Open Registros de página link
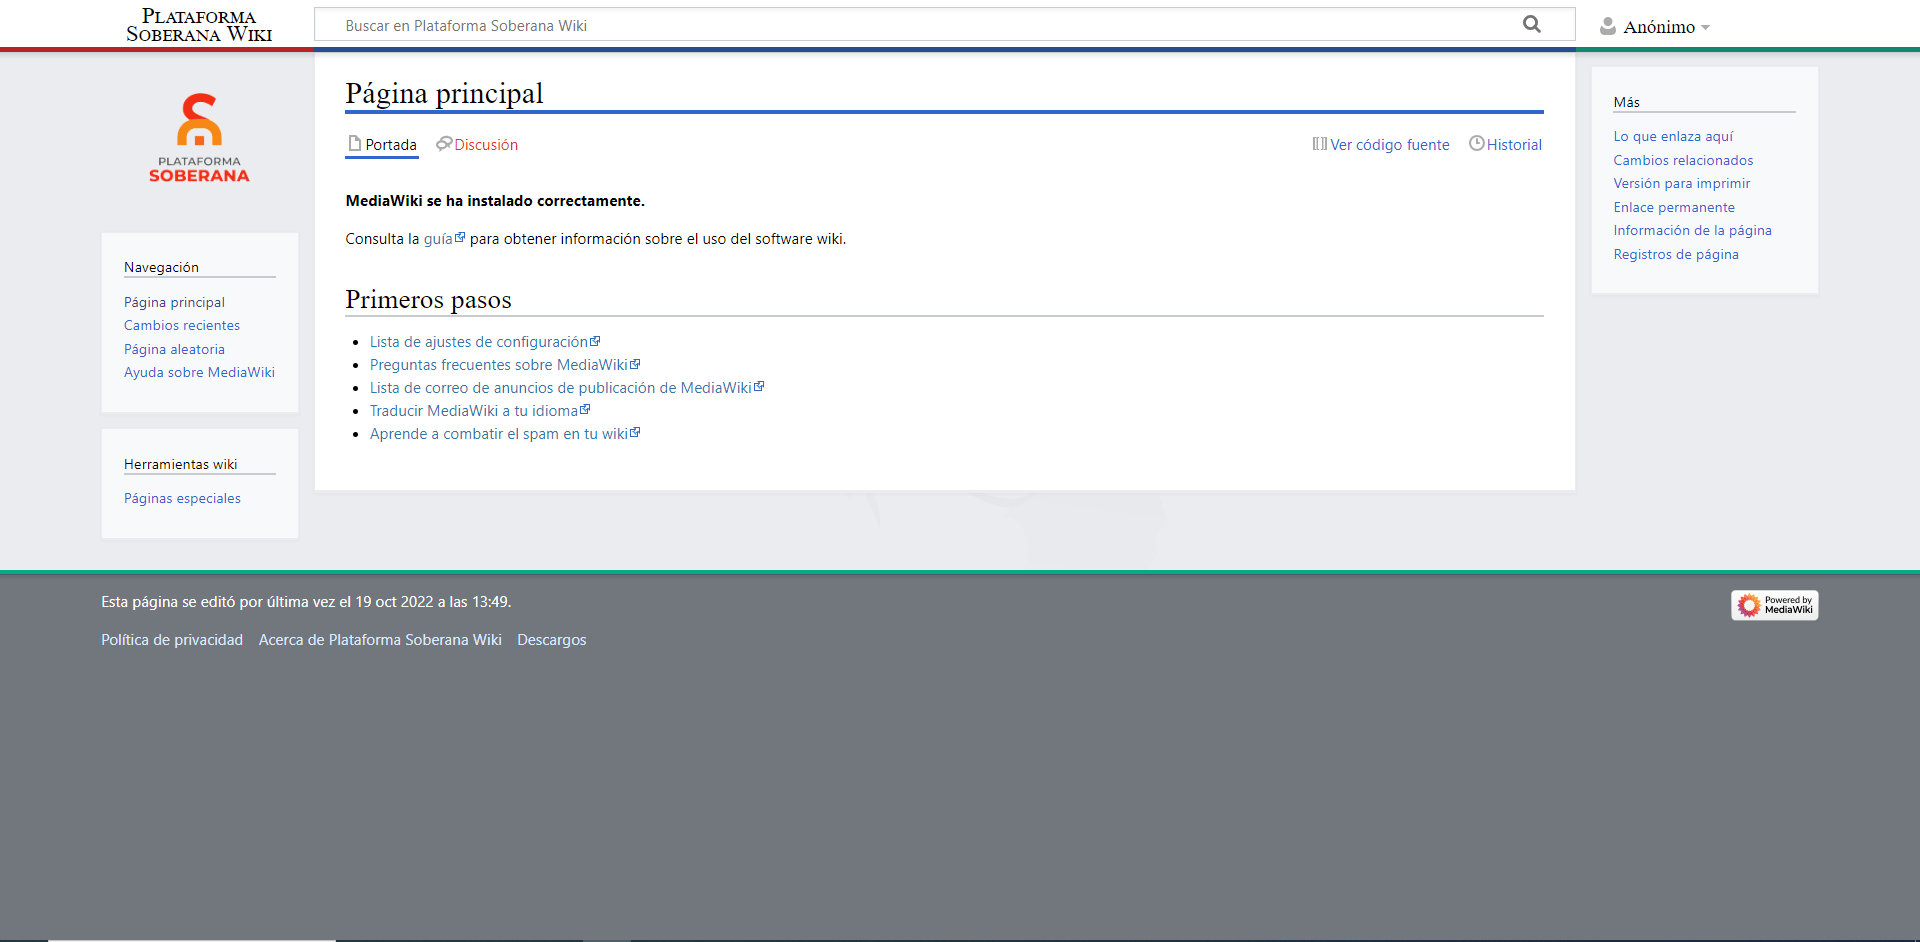Screen dimensions: 1920x942 (x=1676, y=254)
